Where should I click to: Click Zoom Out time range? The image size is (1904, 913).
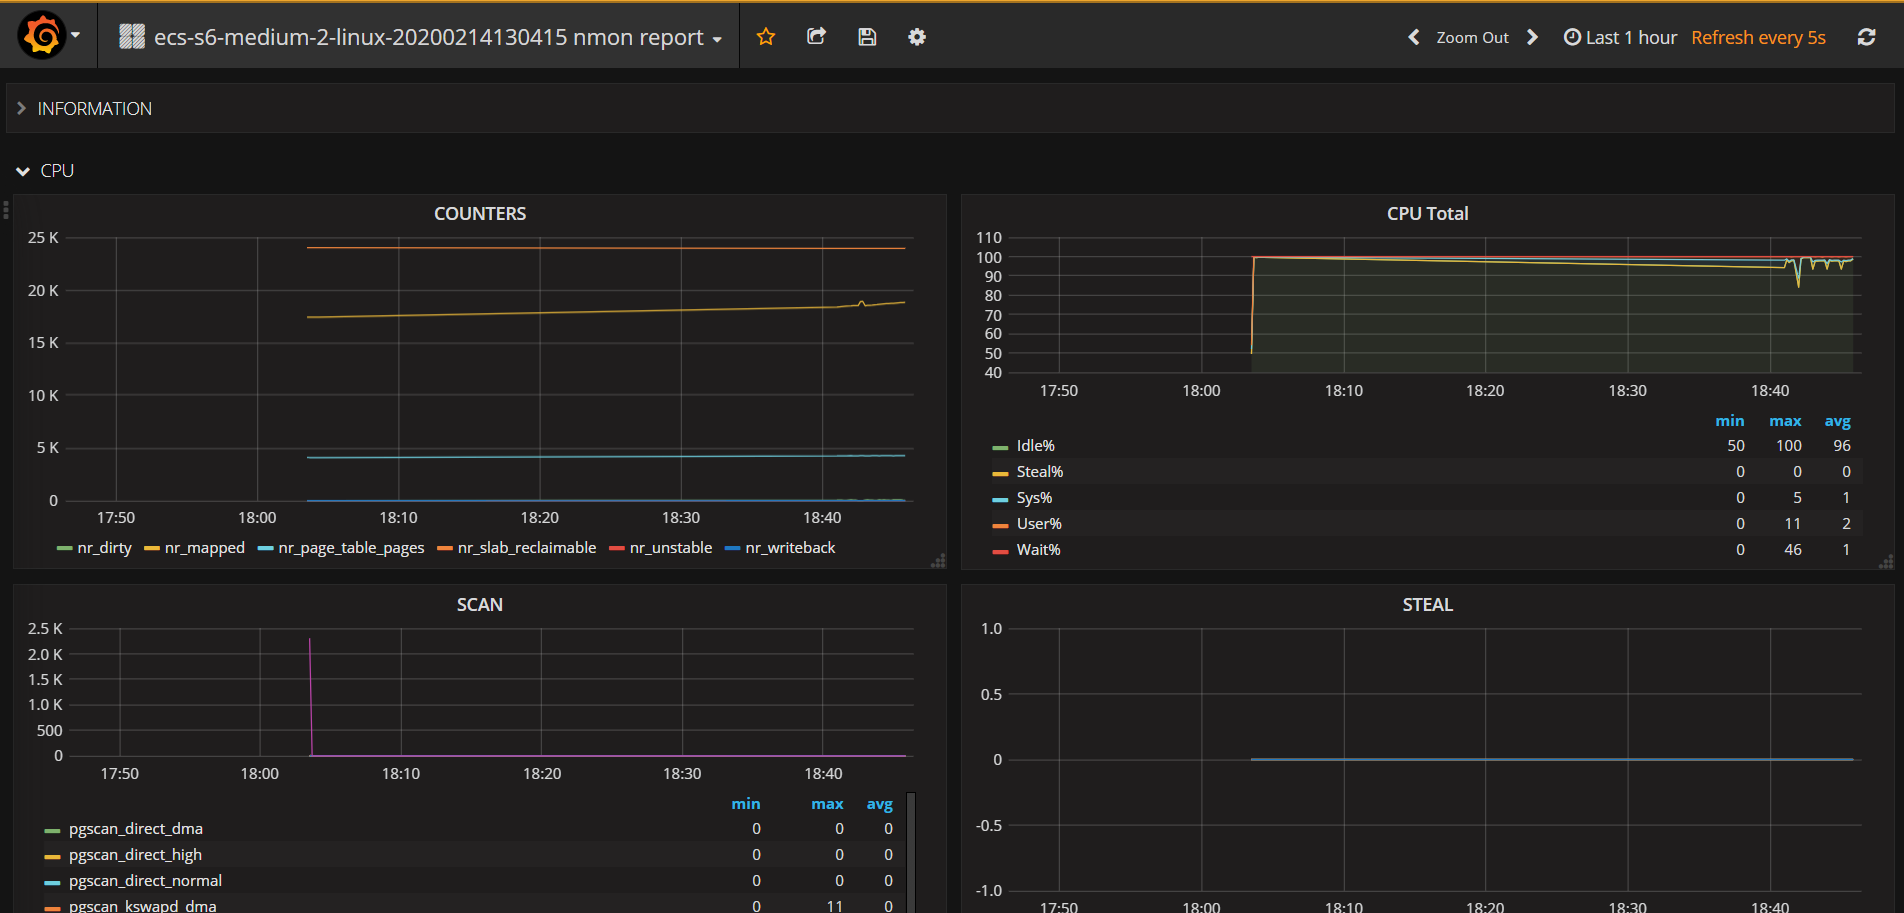1472,37
